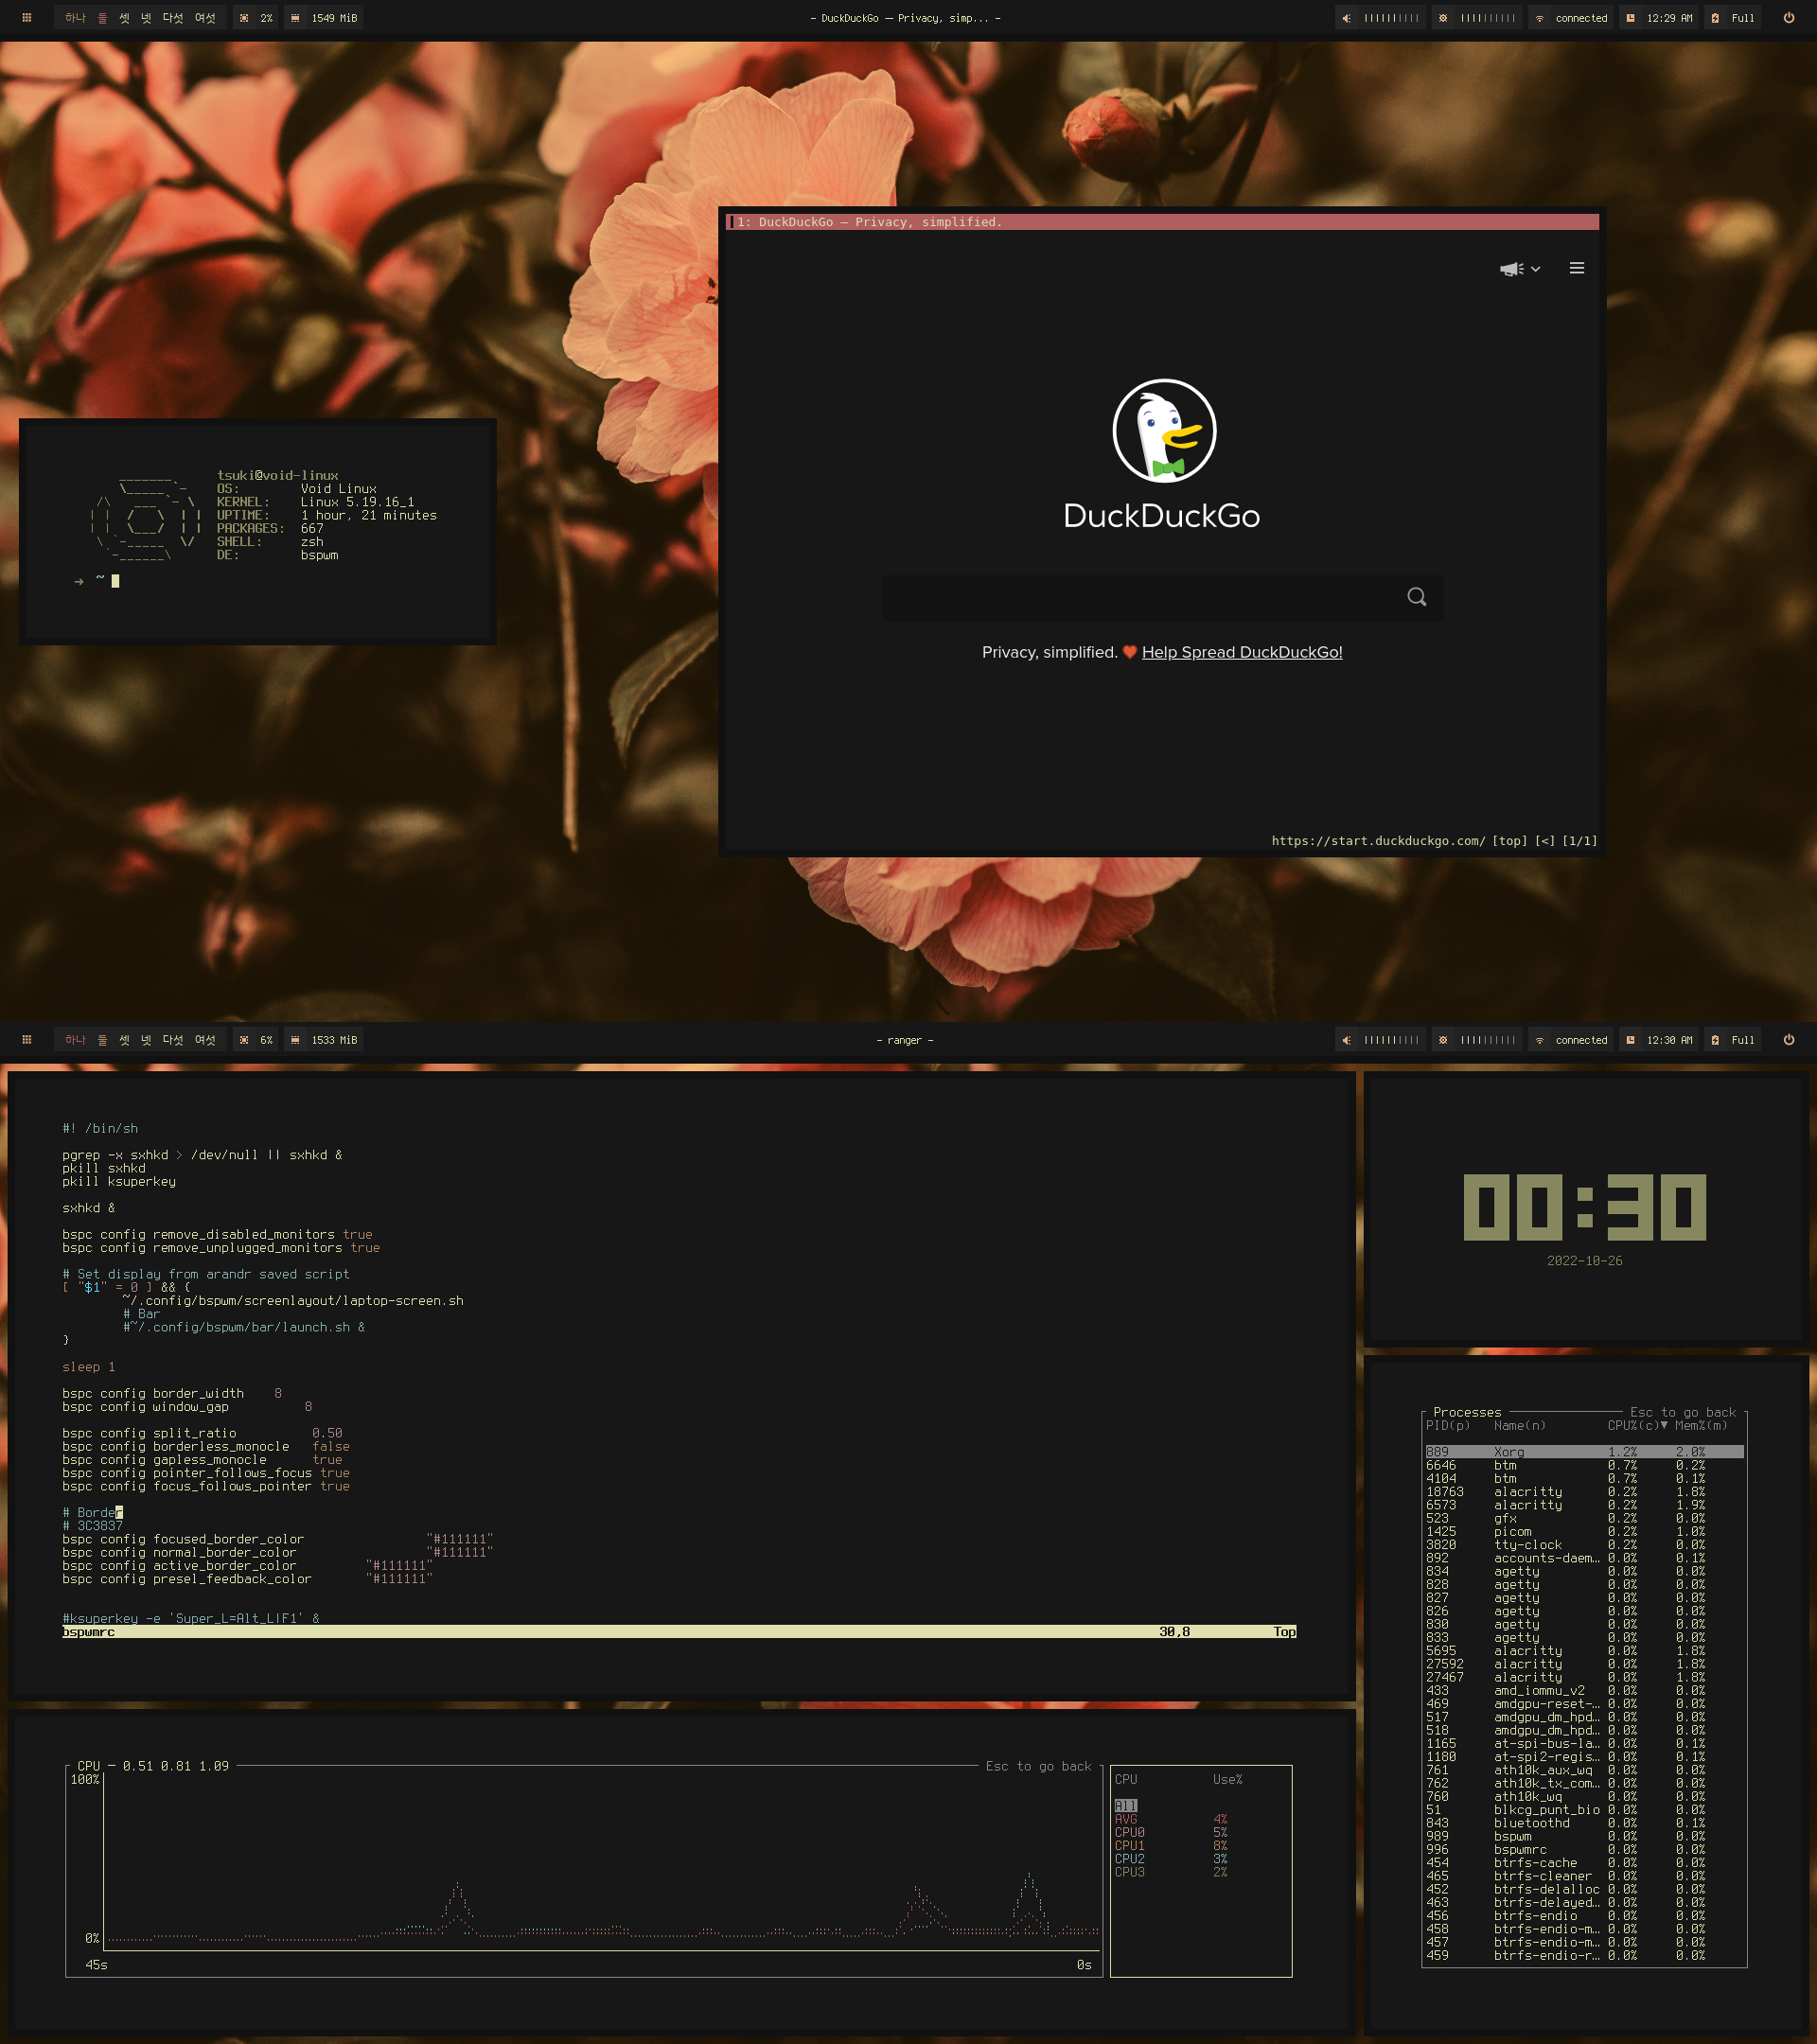1817x2044 pixels.
Task: Click the battery icon in top bar
Action: [x=1715, y=18]
